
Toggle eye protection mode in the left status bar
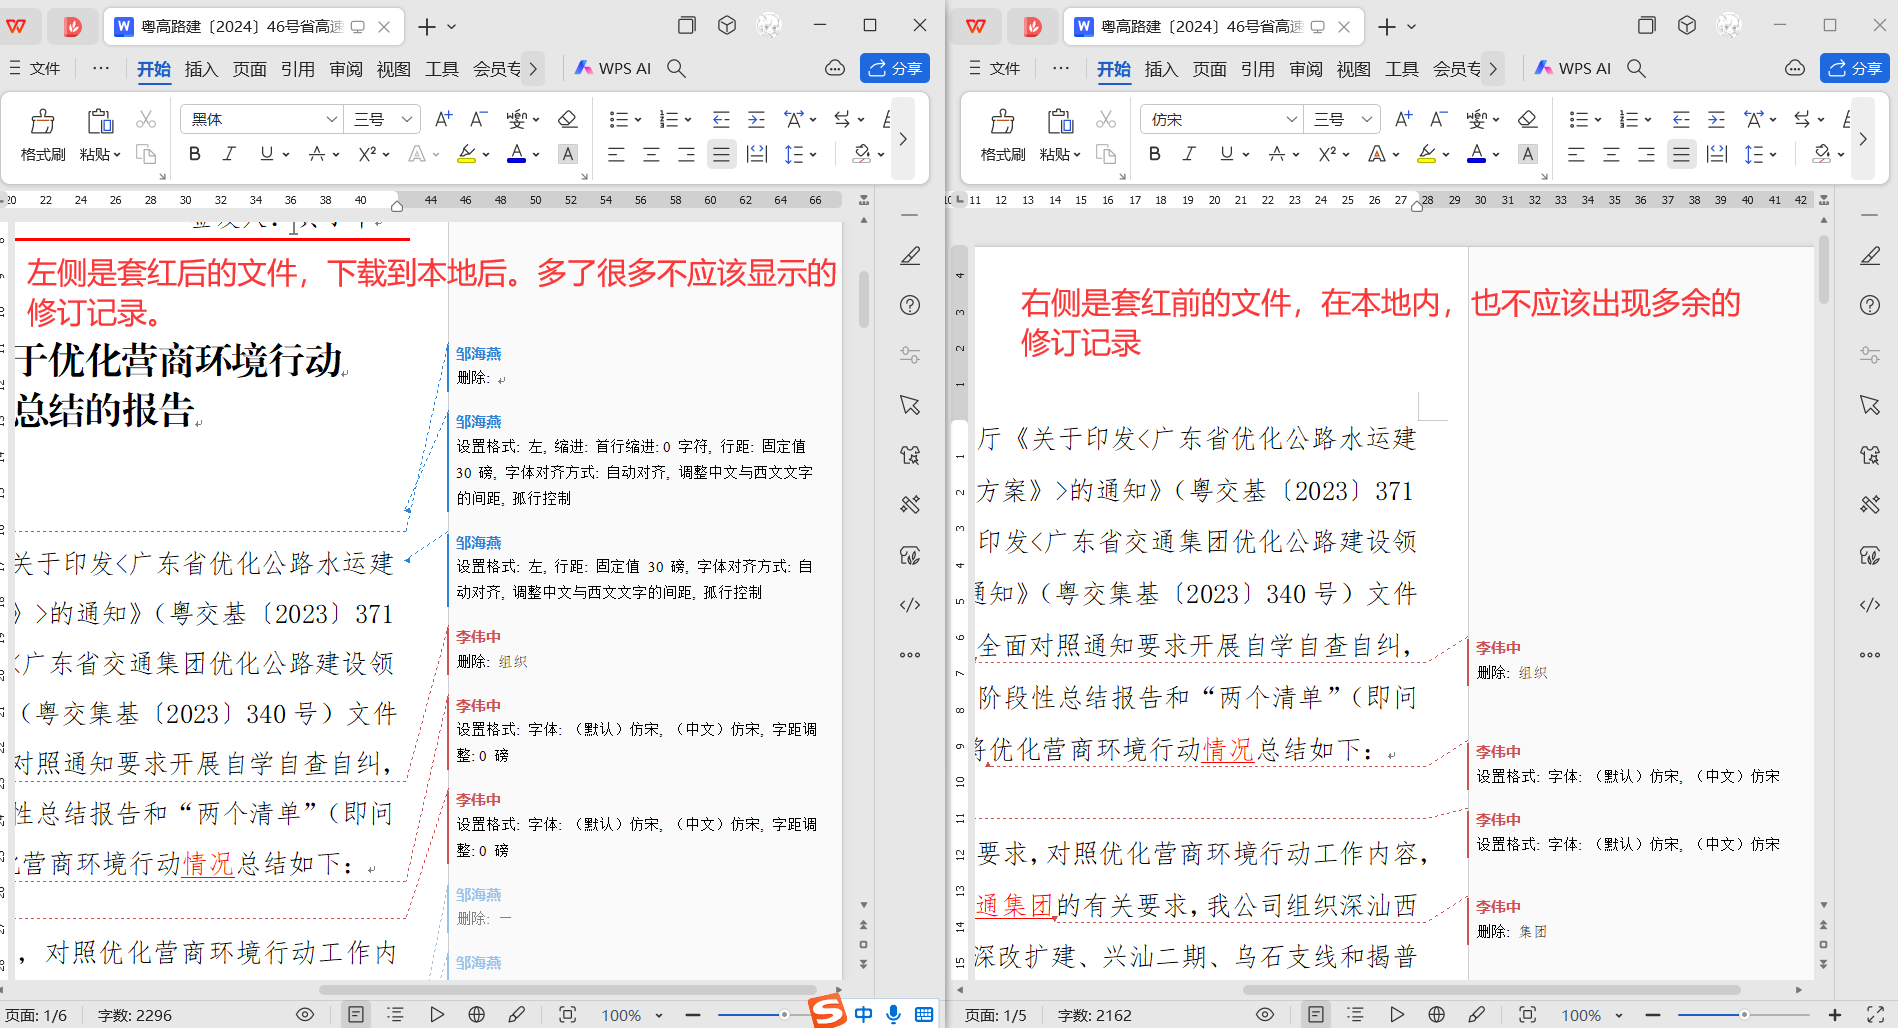pos(305,1014)
